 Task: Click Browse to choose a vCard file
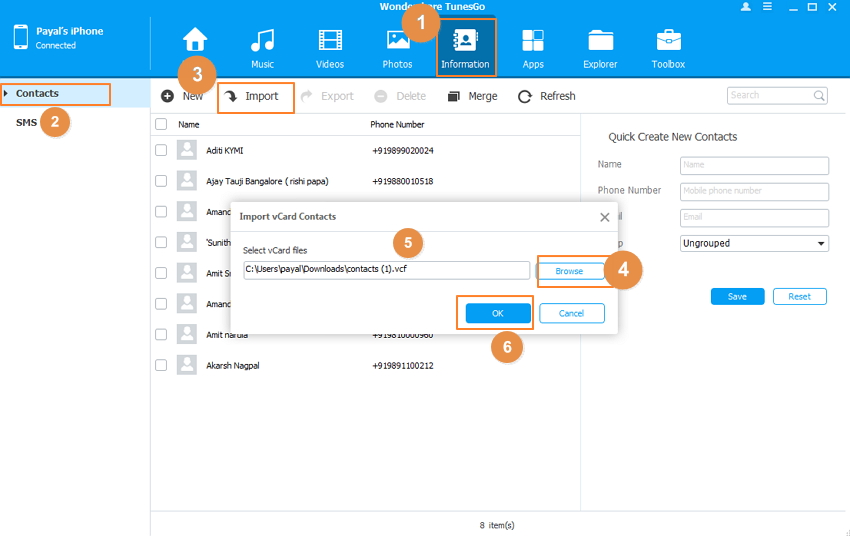point(569,271)
